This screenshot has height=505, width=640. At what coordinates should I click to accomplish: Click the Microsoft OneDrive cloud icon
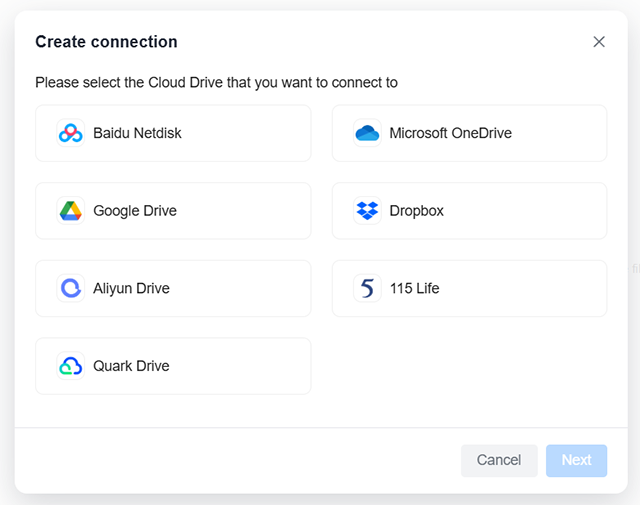[x=367, y=133]
